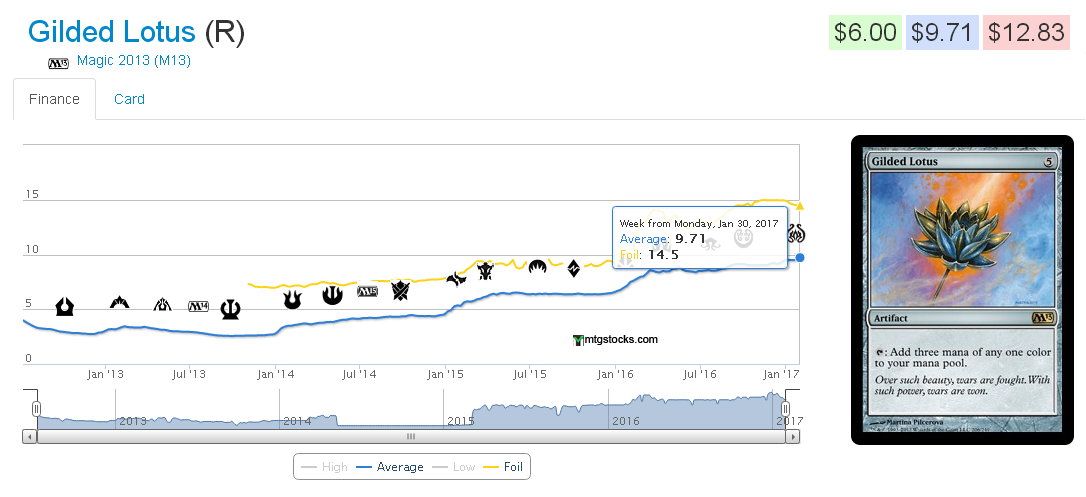Toggle the Average series in legend

[389, 467]
